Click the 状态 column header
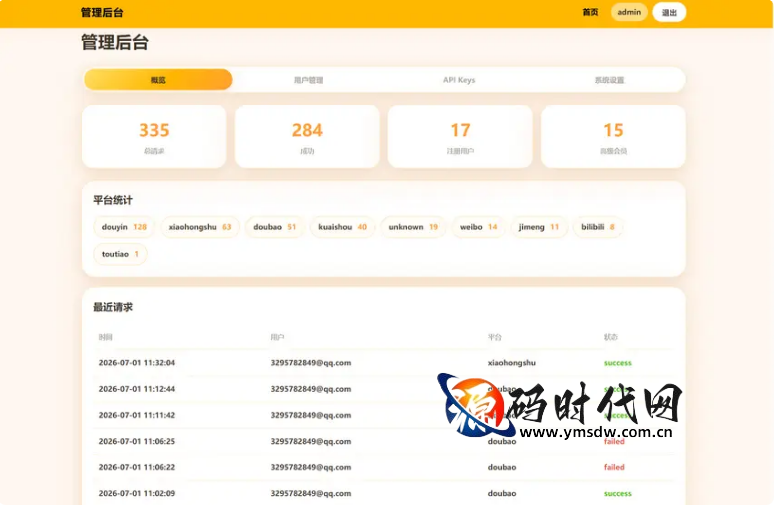Viewport: 775px width, 523px height. coord(611,337)
